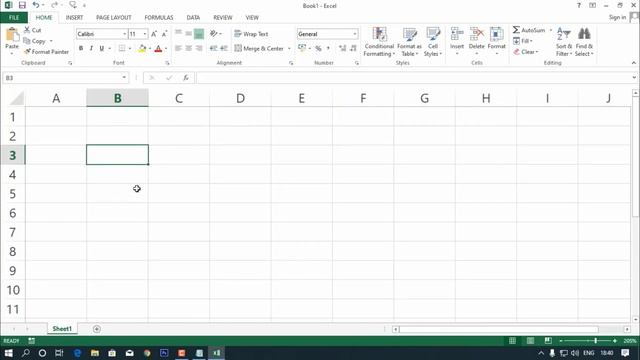Open the Calibri font name dropdown

(124, 34)
